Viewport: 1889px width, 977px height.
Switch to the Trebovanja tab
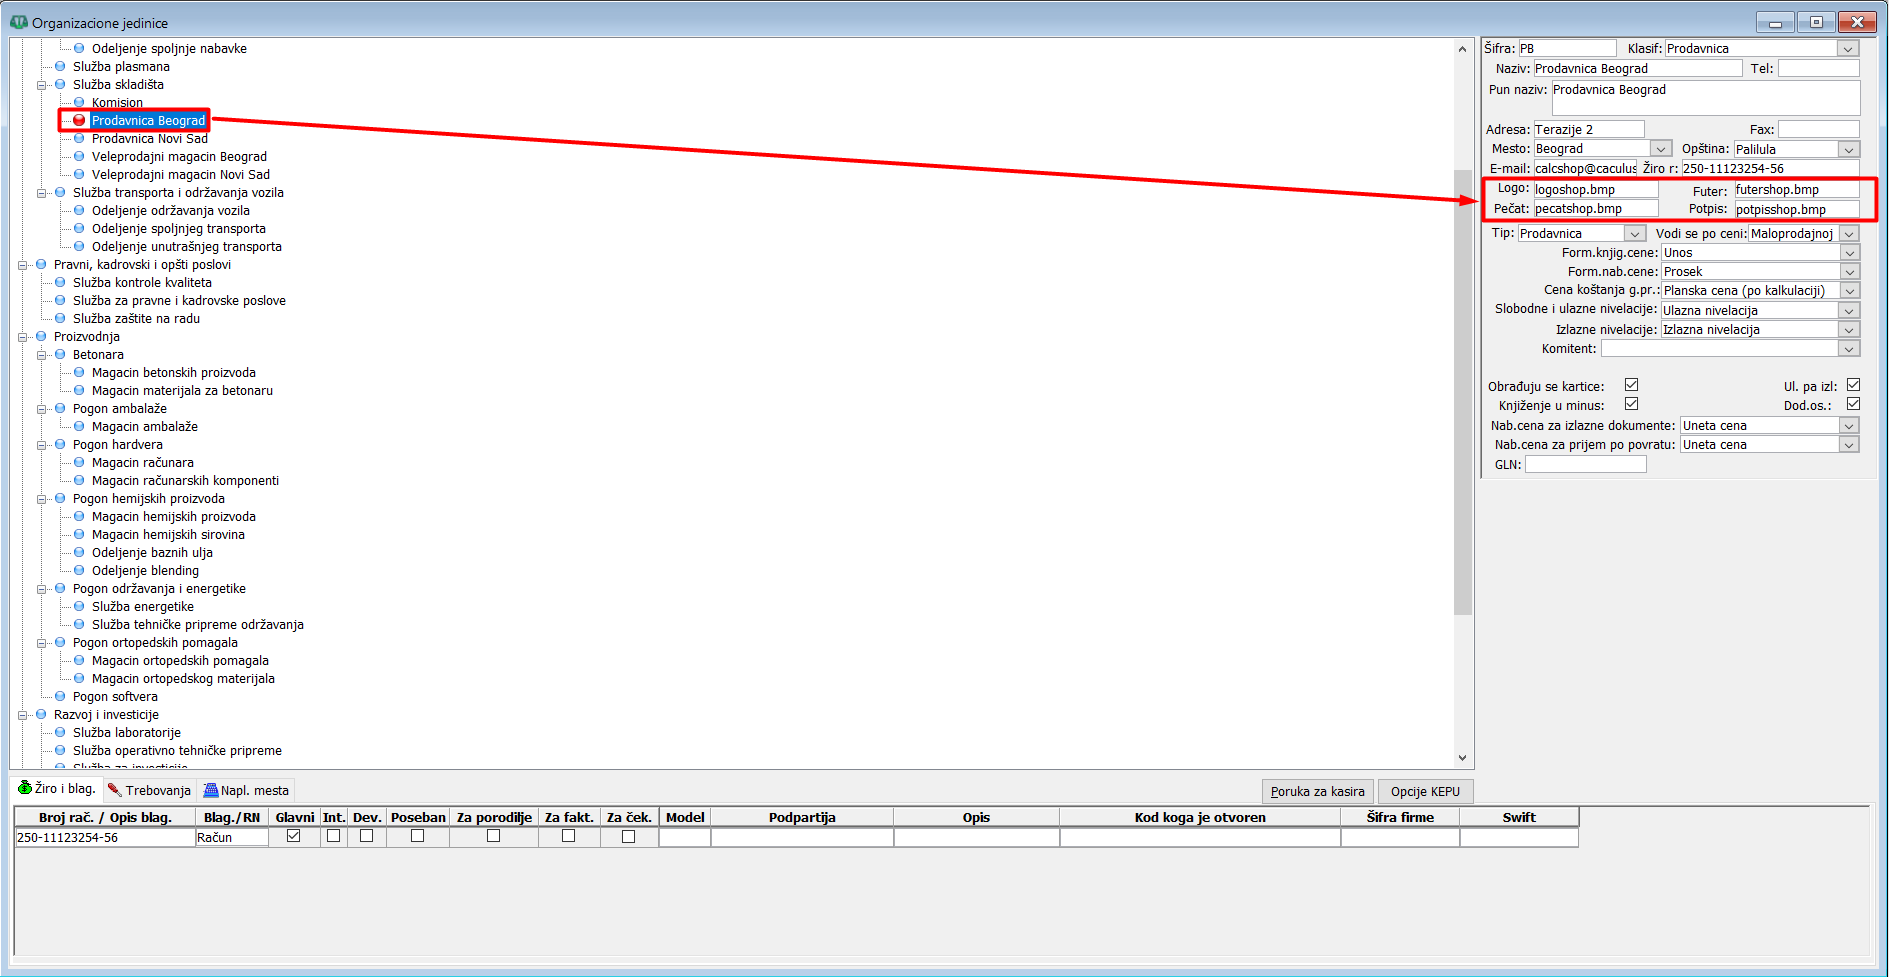(149, 790)
